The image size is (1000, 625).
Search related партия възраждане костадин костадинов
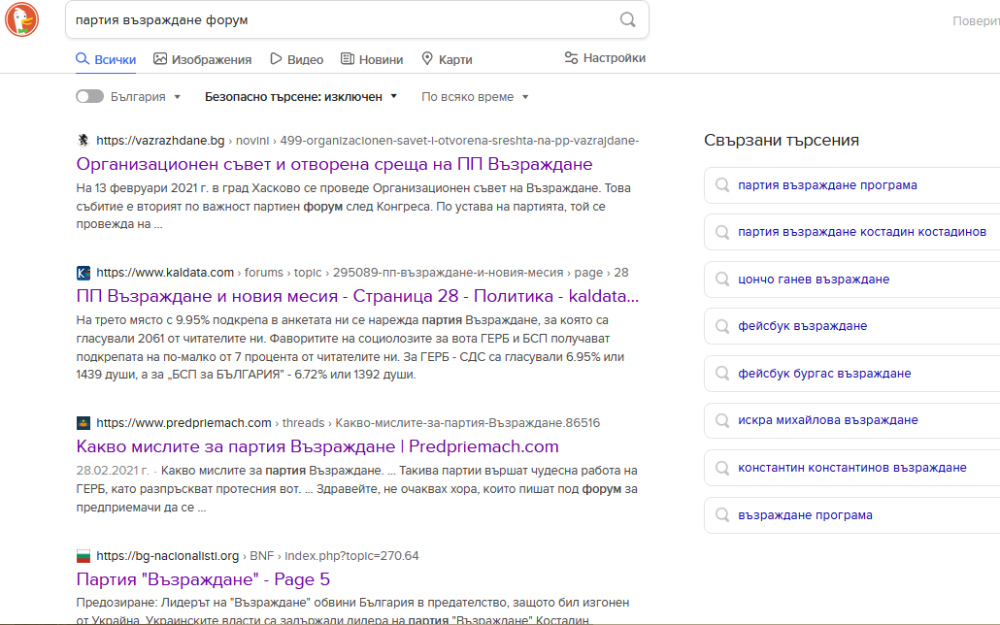pos(862,232)
